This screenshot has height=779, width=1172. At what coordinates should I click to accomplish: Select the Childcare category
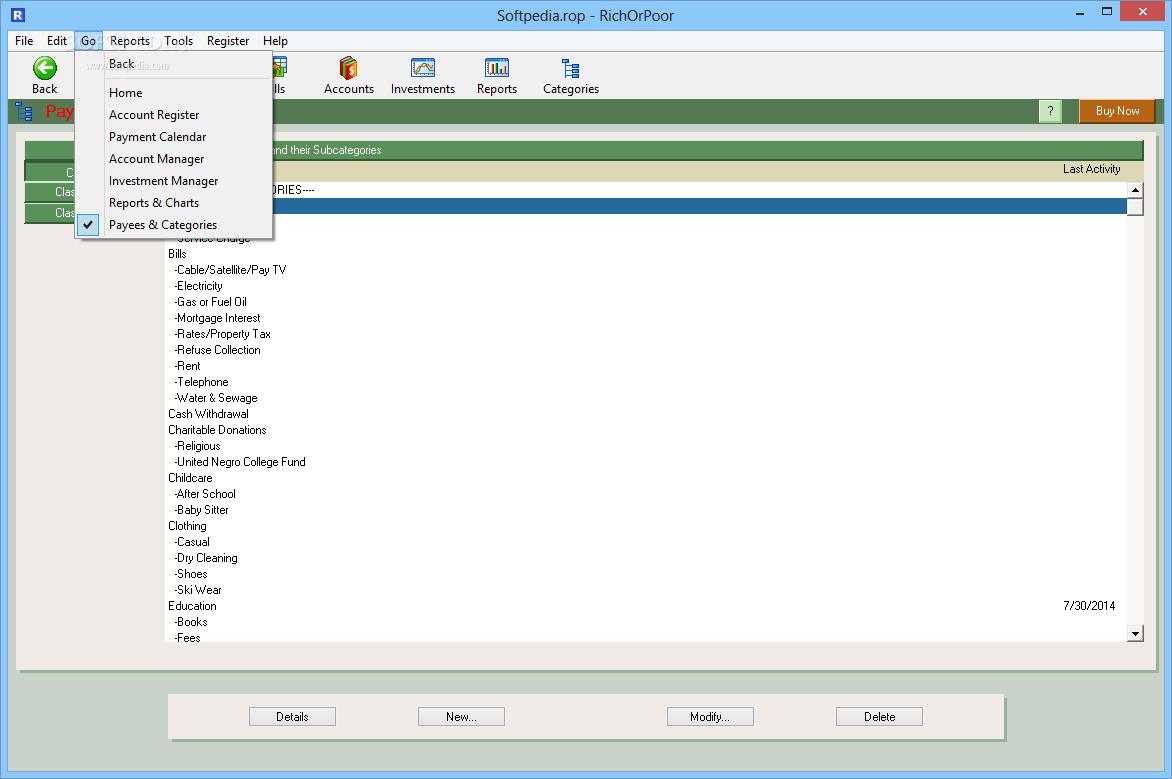point(190,478)
